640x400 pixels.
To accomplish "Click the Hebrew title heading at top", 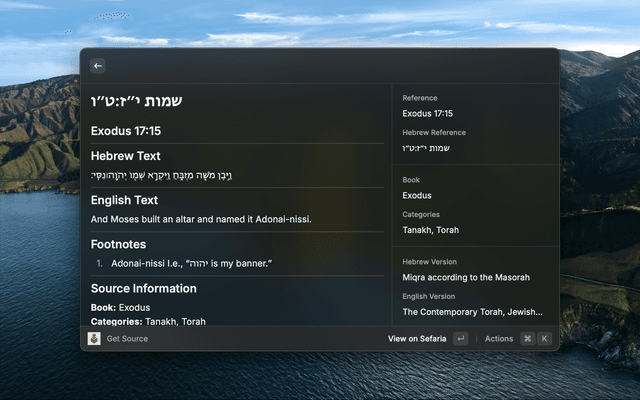I will click(136, 101).
